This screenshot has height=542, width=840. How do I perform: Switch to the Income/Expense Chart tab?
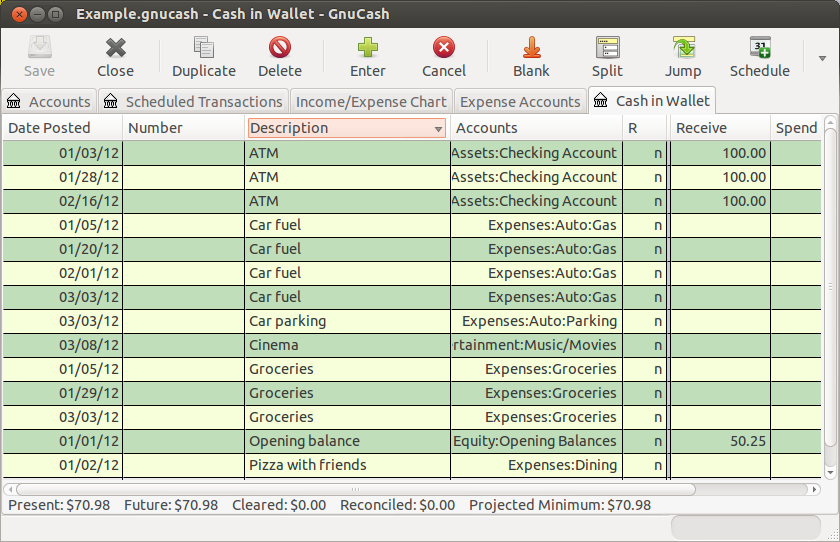pos(371,101)
